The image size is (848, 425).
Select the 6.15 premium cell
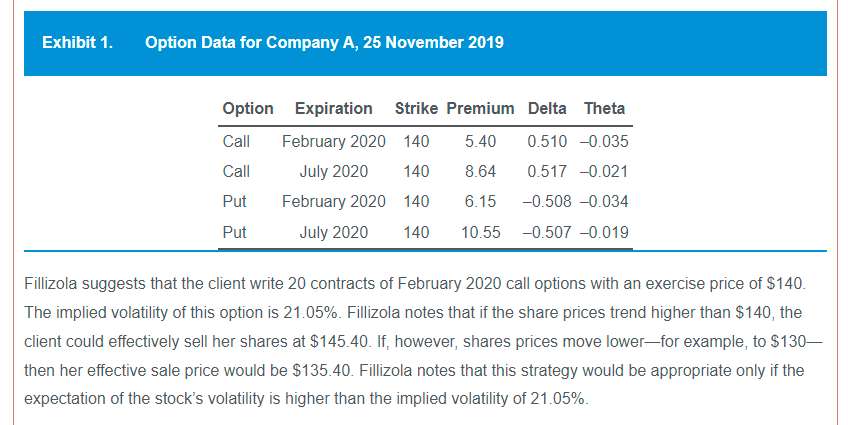[480, 202]
